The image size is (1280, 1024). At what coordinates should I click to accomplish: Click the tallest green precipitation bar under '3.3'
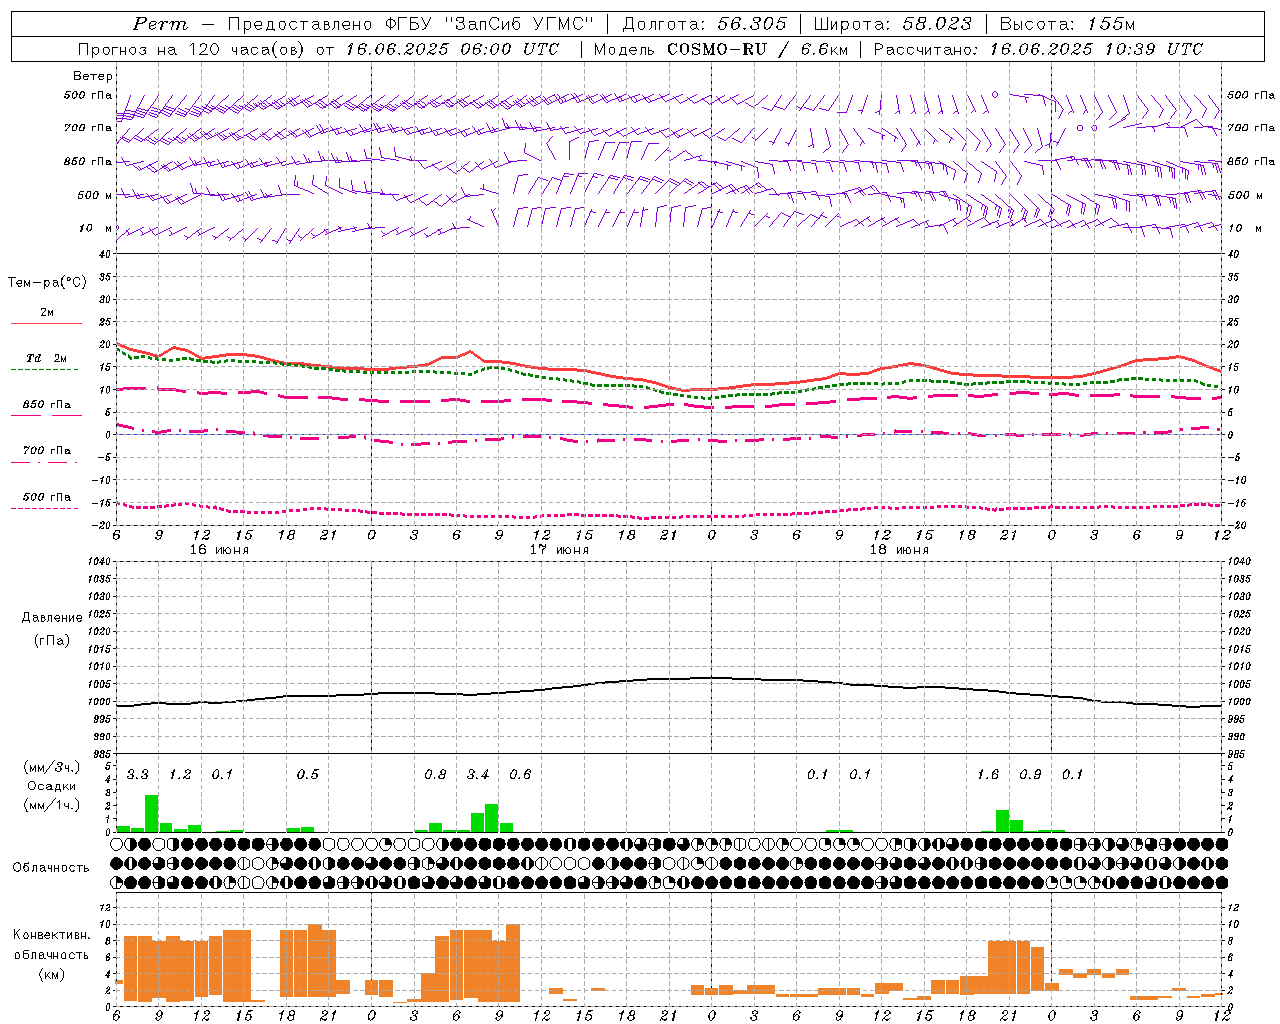pos(152,813)
